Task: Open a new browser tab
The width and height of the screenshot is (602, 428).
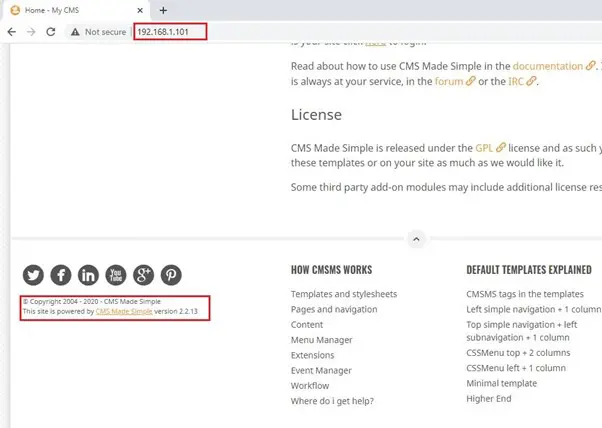Action: [x=163, y=10]
